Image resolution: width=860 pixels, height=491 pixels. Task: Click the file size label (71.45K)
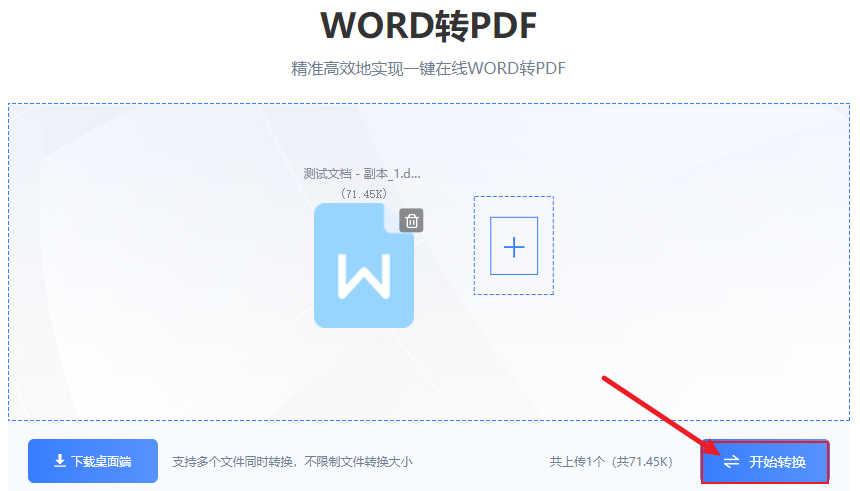(363, 193)
